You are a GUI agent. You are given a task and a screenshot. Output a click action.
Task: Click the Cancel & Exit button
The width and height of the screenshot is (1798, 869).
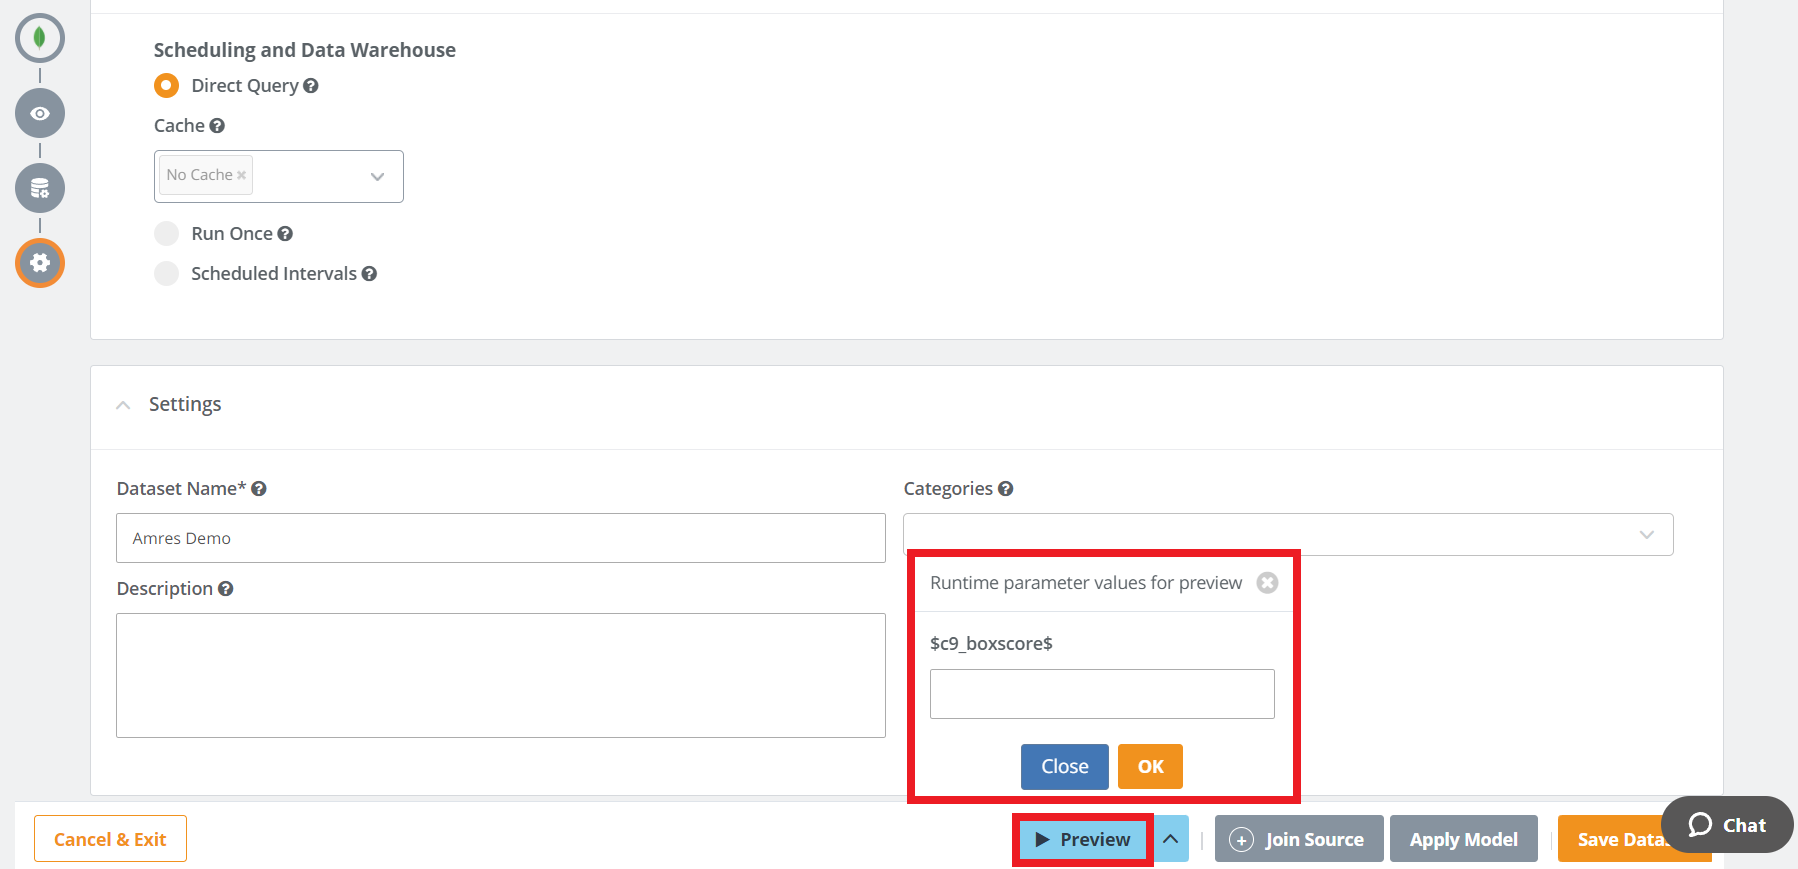pos(110,839)
